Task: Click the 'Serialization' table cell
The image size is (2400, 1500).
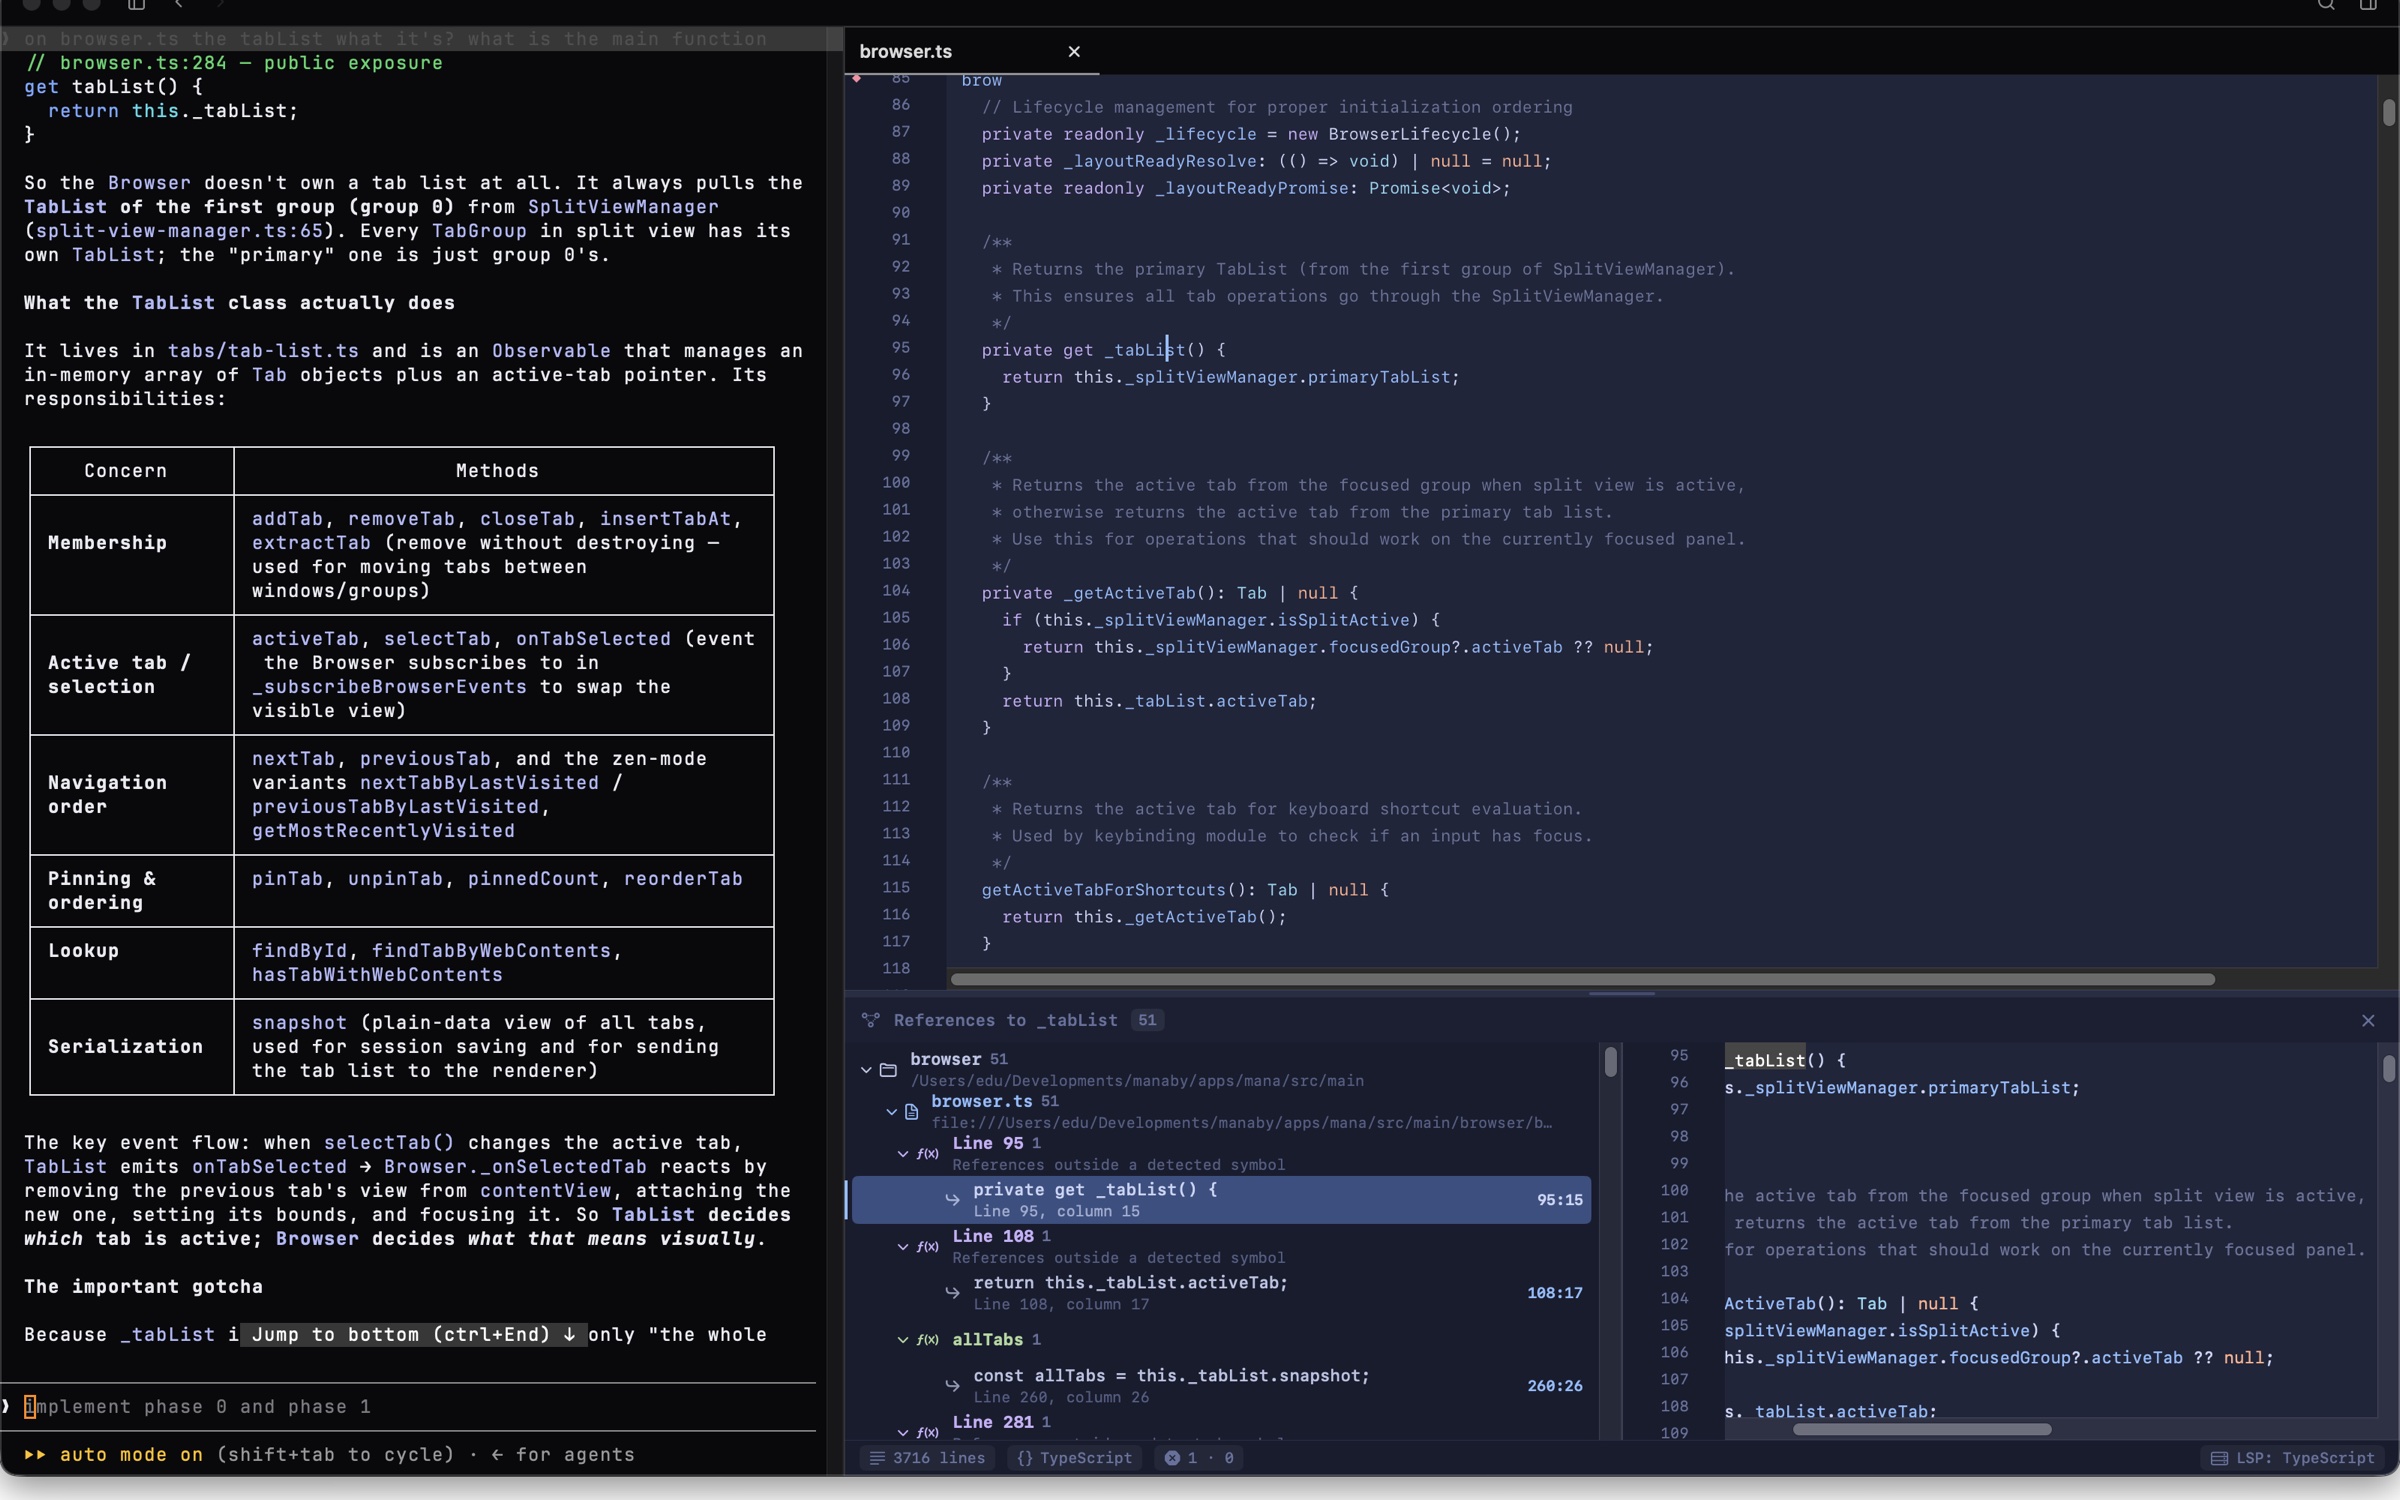Action: 132,1047
